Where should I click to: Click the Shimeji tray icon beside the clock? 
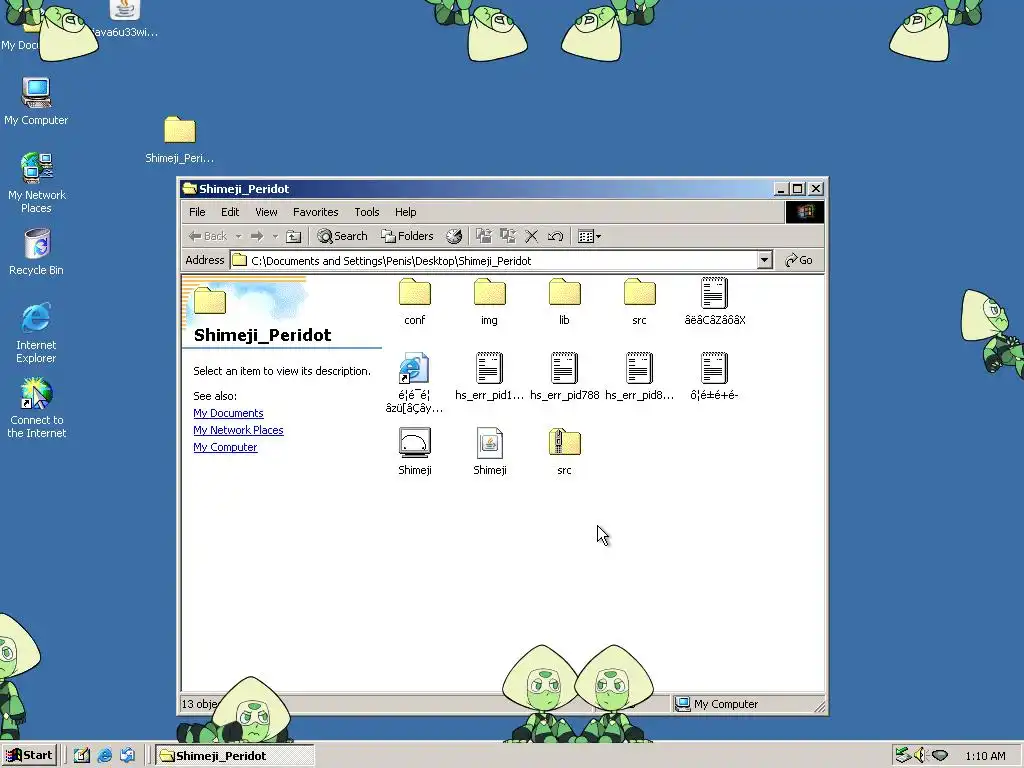940,756
